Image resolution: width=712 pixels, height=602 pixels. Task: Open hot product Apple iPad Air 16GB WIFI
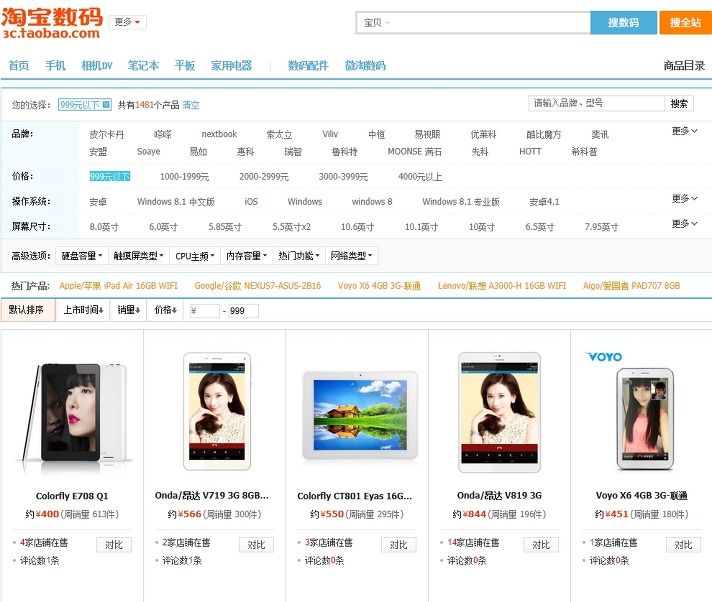tap(119, 286)
